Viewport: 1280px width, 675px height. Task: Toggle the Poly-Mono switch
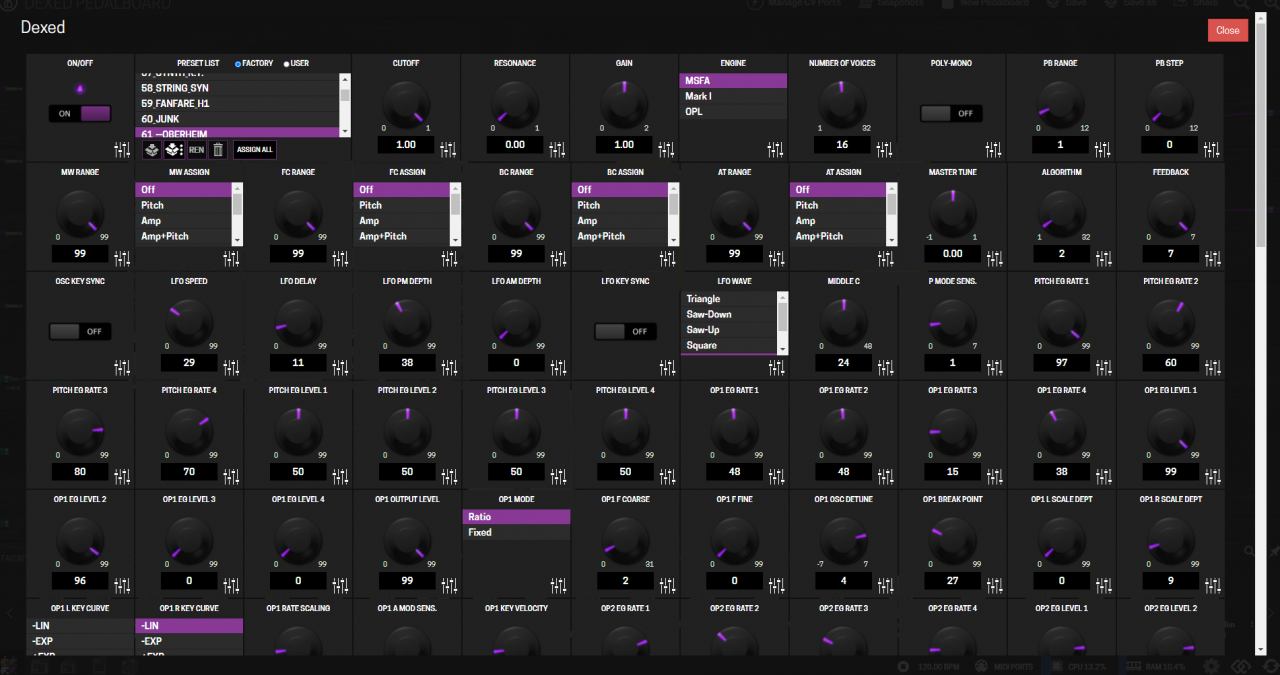(951, 114)
